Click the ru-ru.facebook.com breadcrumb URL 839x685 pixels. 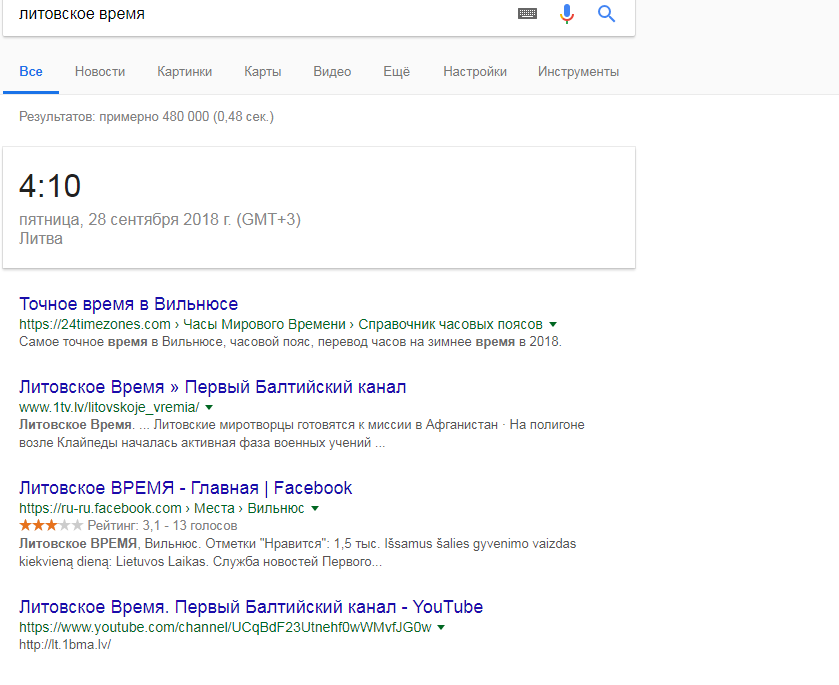pos(162,508)
